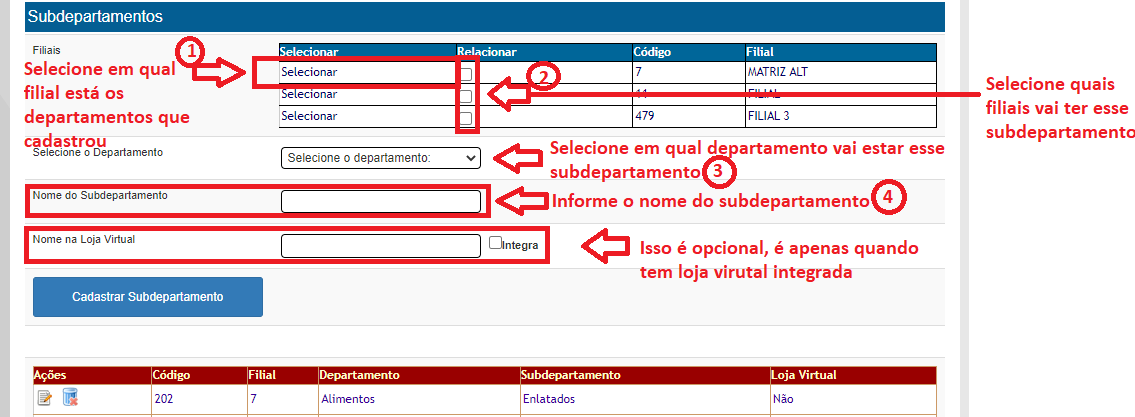Image resolution: width=1135 pixels, height=417 pixels.
Task: Click Selecionar link for FILIAL 3 row
Action: point(309,116)
